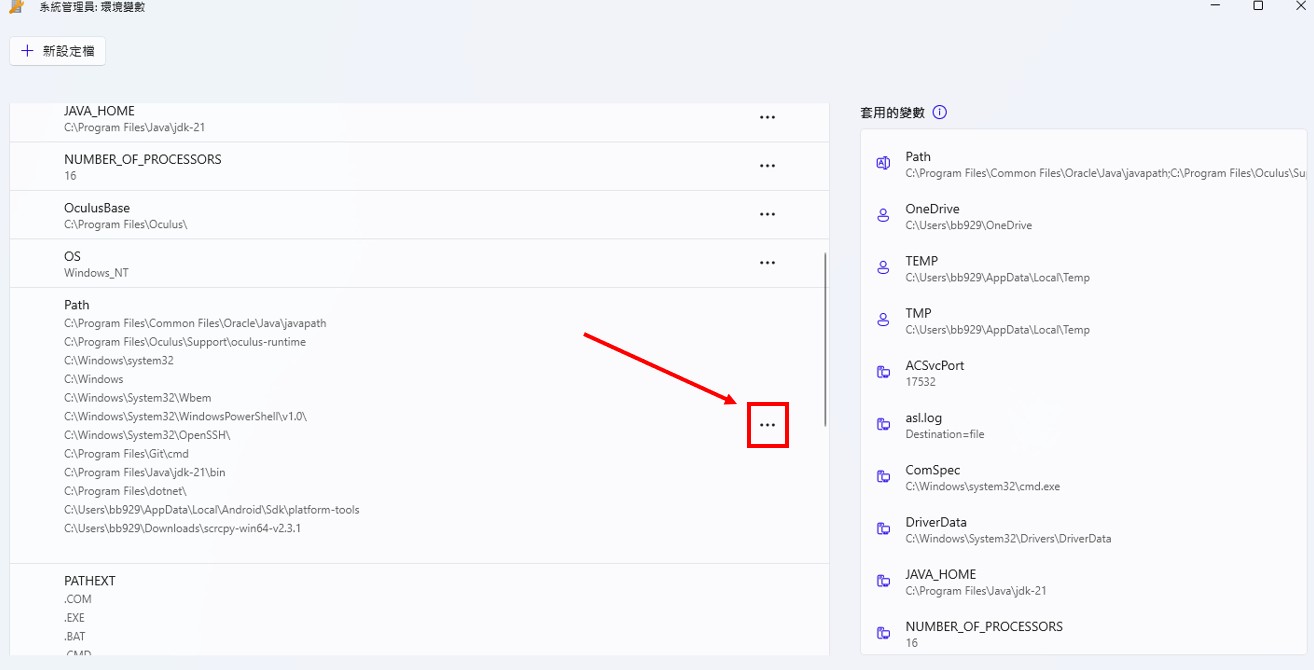Screen dimensions: 1314x670
Task: Open the more options menu for OculusBase
Action: (767, 214)
